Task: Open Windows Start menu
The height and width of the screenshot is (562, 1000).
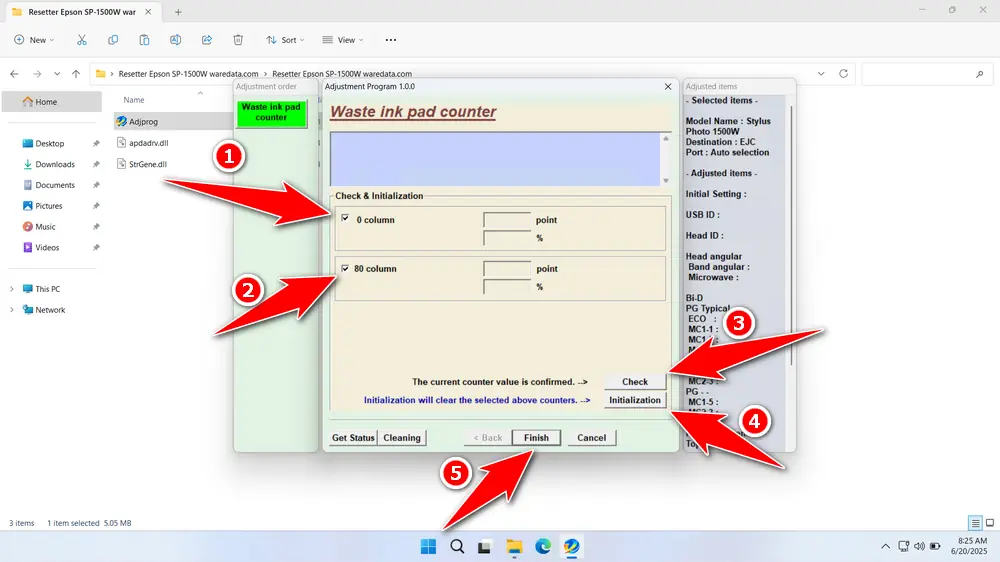Action: click(x=429, y=547)
